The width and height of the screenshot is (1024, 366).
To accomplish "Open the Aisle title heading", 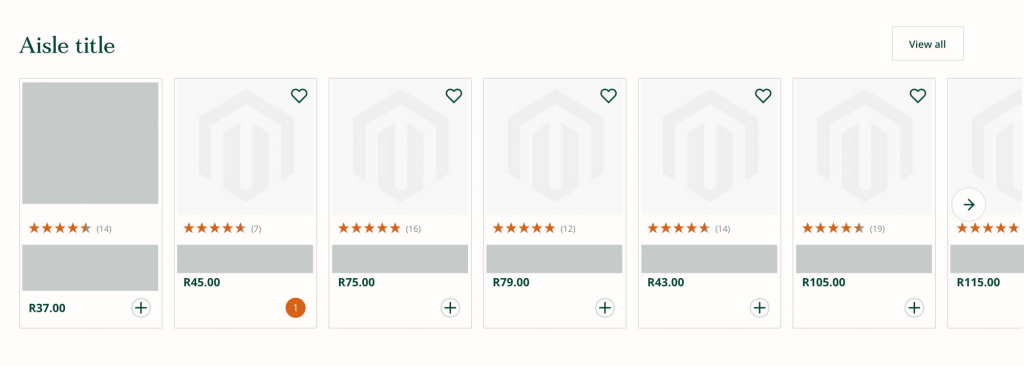I will click(67, 45).
